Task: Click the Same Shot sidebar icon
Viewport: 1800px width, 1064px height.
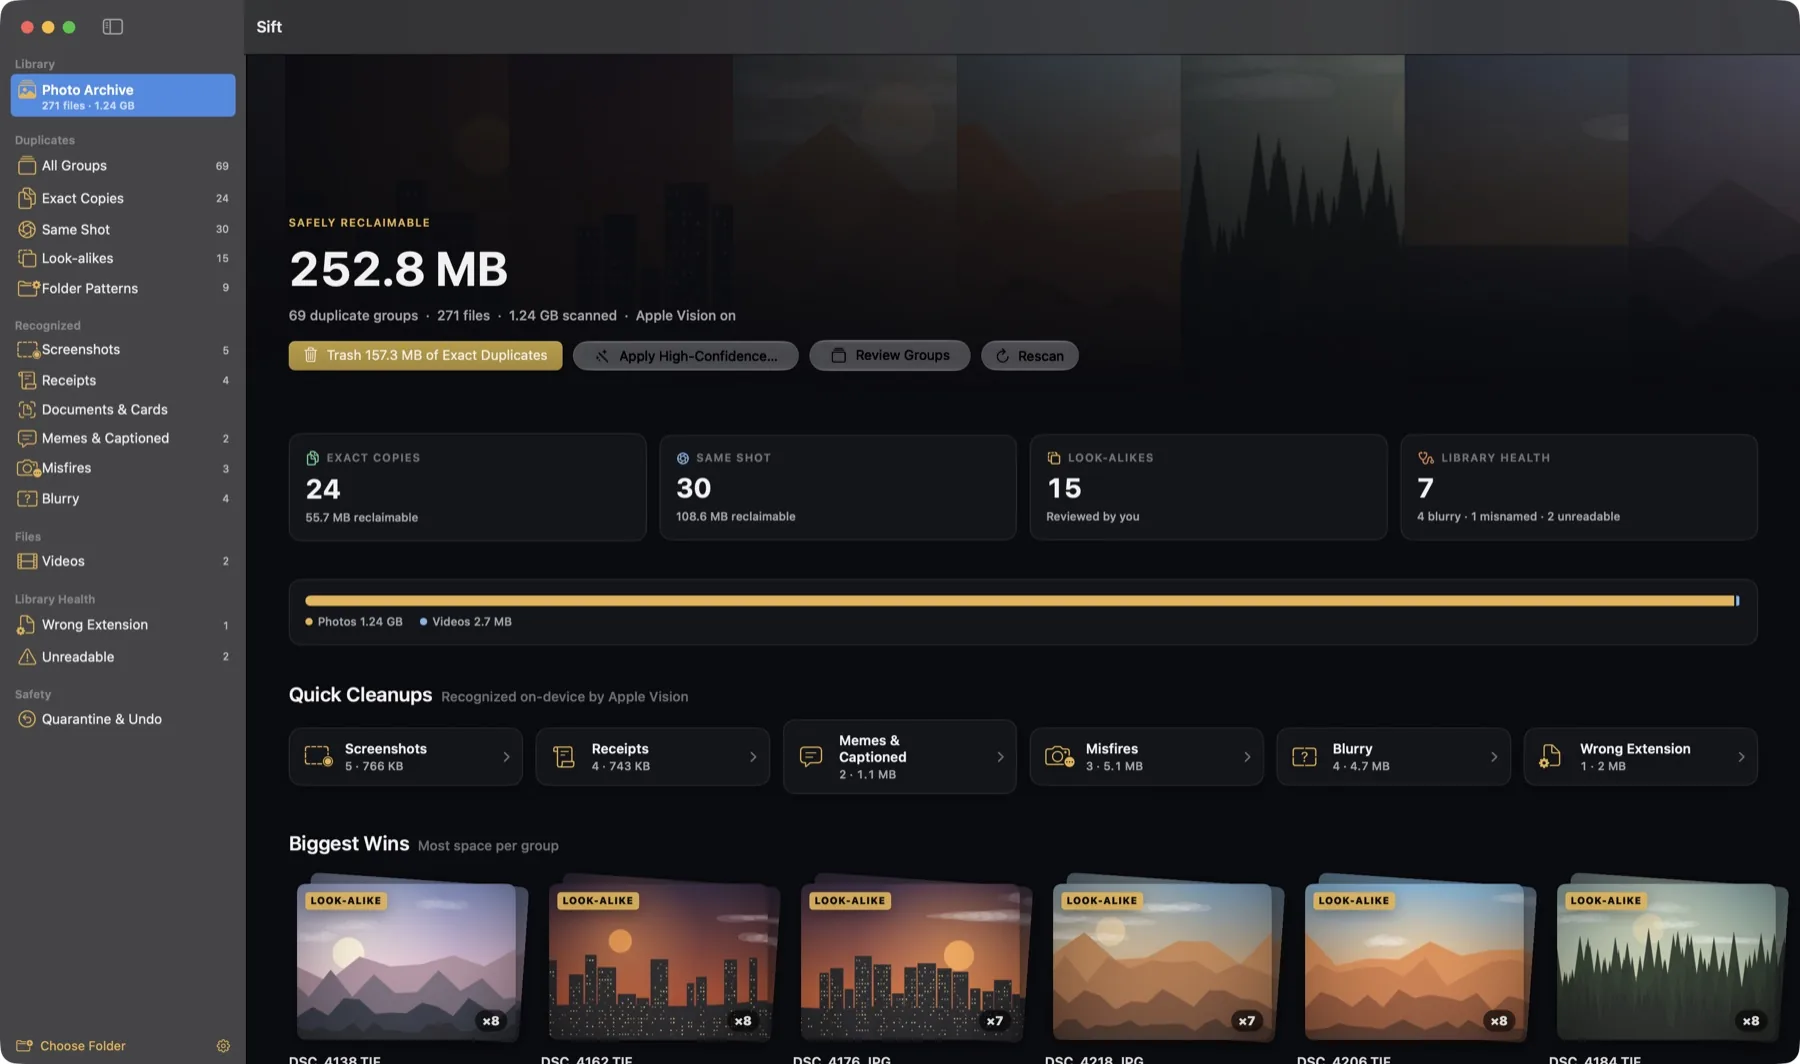Action: click(x=27, y=229)
